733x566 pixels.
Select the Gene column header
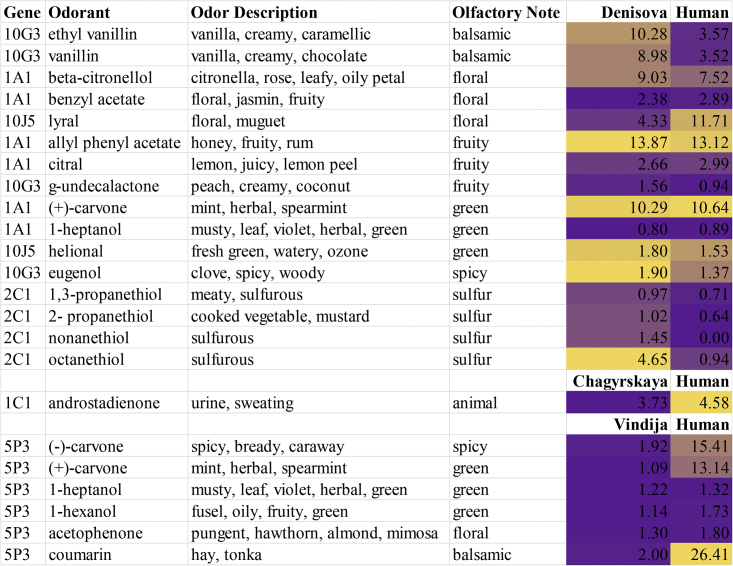pos(22,12)
